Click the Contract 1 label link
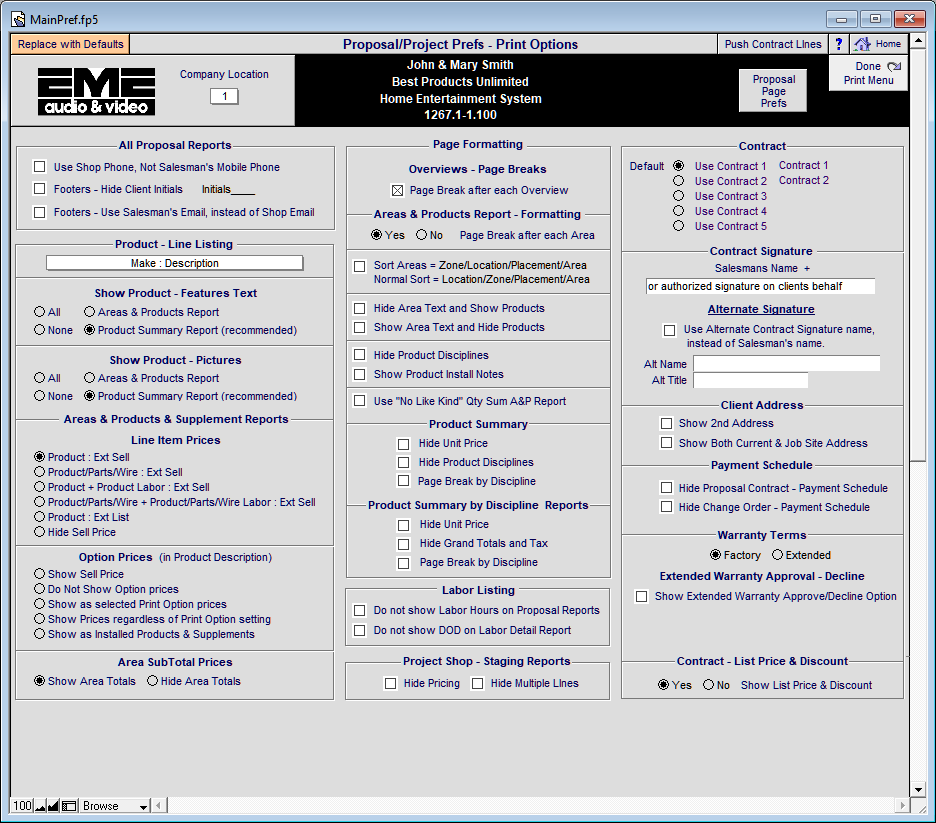The width and height of the screenshot is (936, 823). (803, 165)
